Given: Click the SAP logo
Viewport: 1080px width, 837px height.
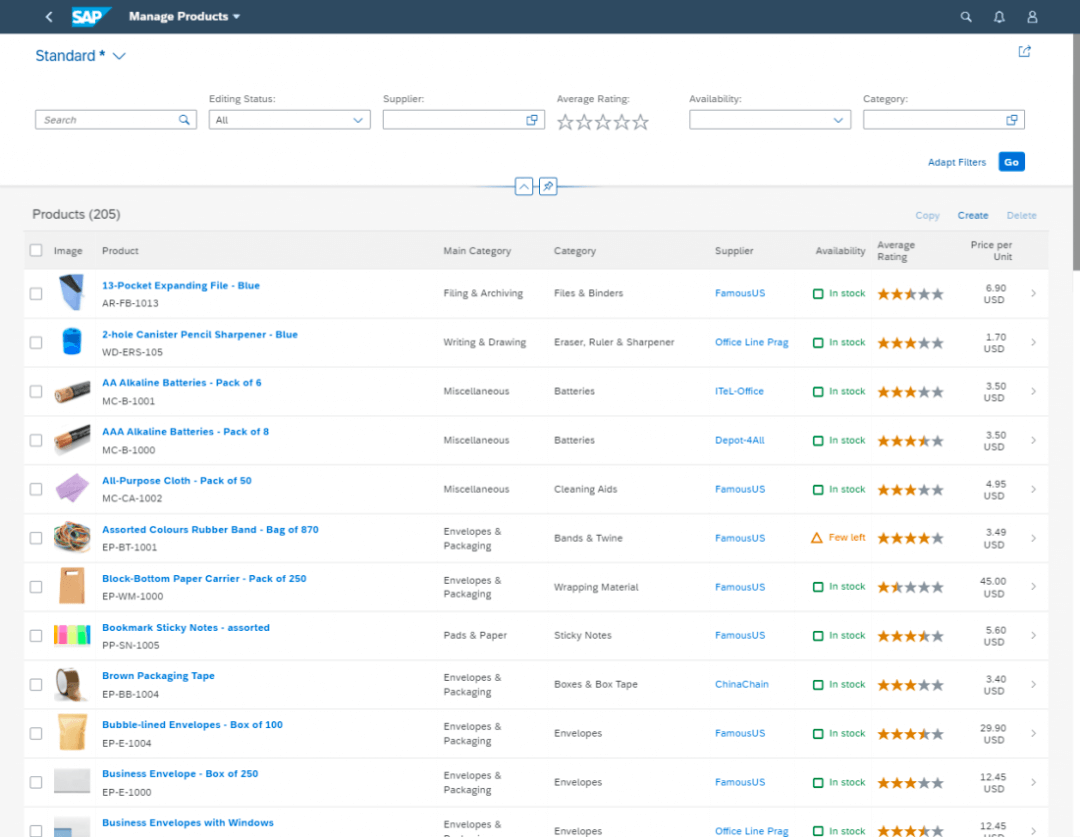Looking at the screenshot, I should pyautogui.click(x=90, y=17).
